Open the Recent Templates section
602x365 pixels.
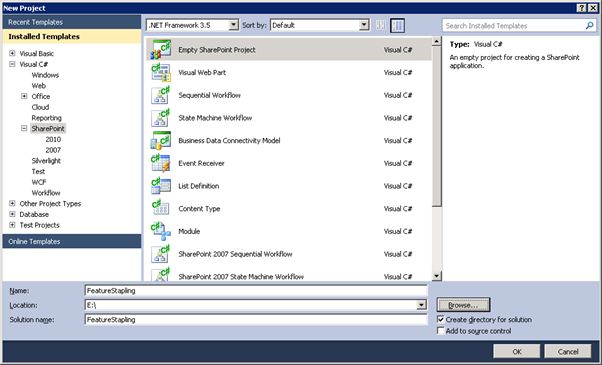[72, 22]
